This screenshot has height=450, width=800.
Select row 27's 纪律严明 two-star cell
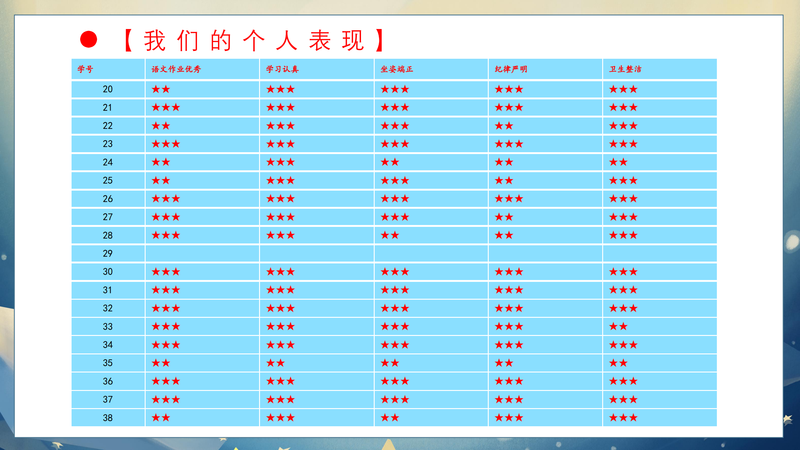545,217
